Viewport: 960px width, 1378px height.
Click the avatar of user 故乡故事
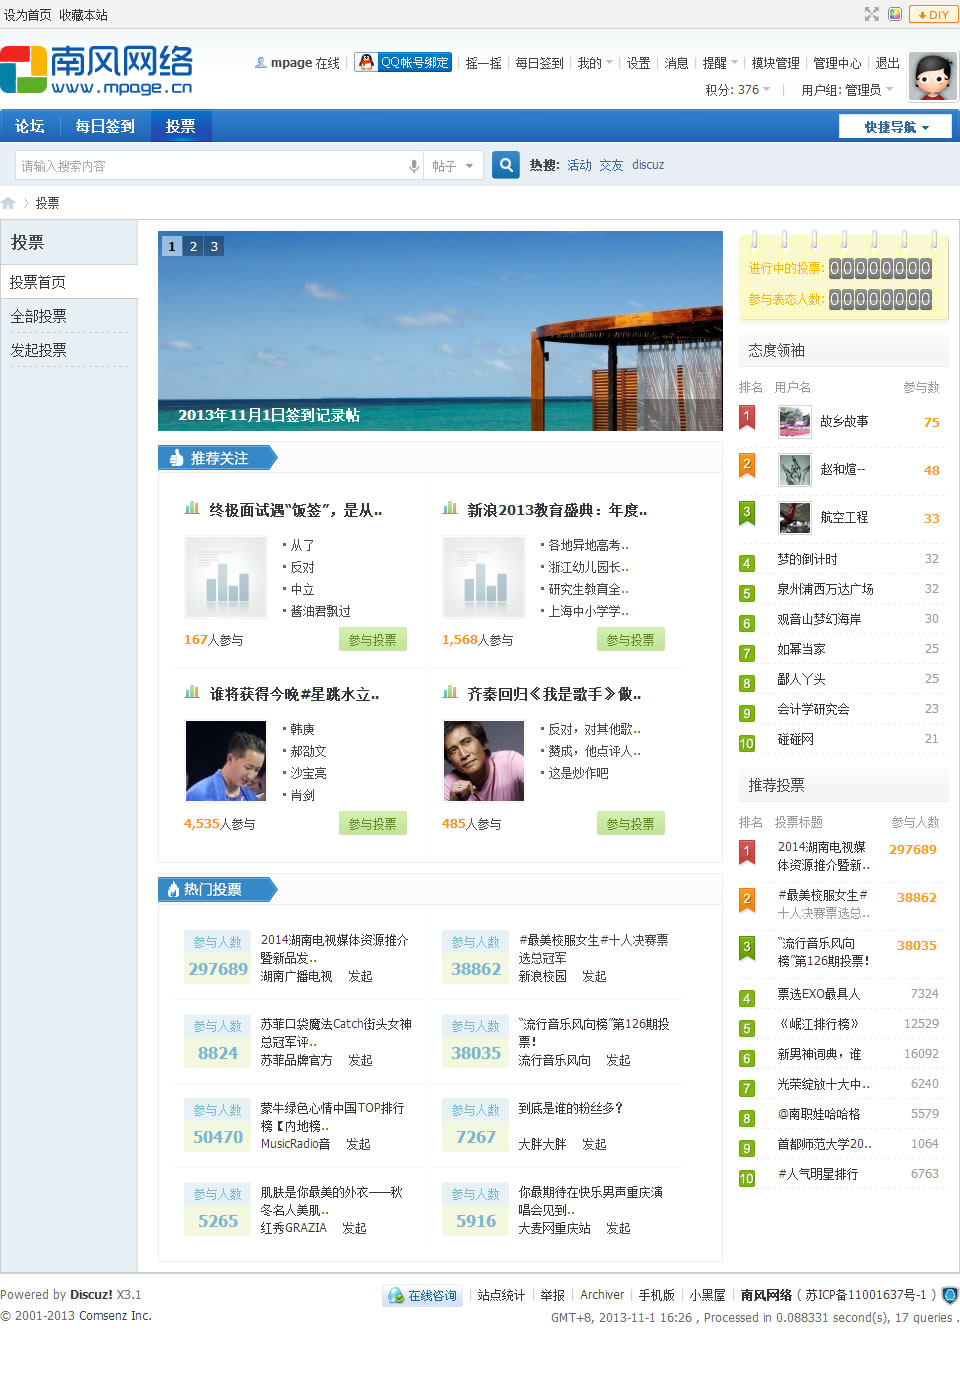coord(795,422)
